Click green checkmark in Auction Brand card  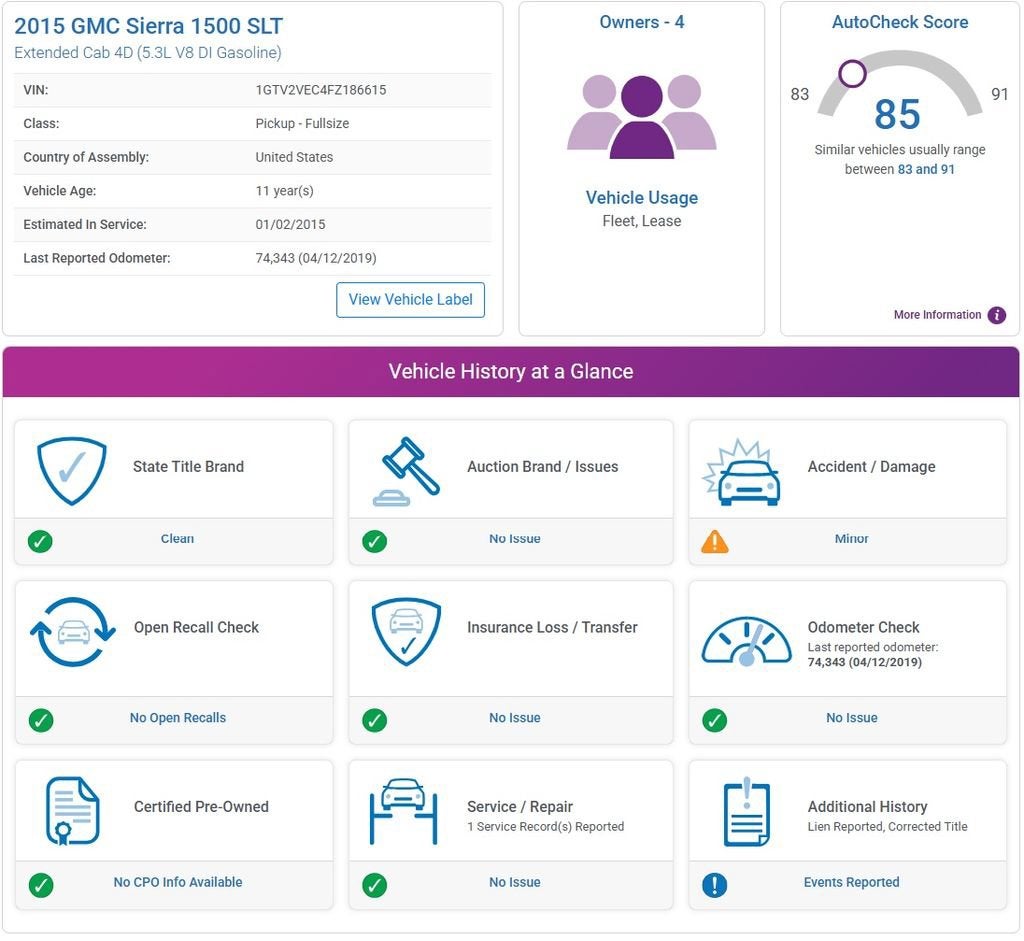(375, 541)
